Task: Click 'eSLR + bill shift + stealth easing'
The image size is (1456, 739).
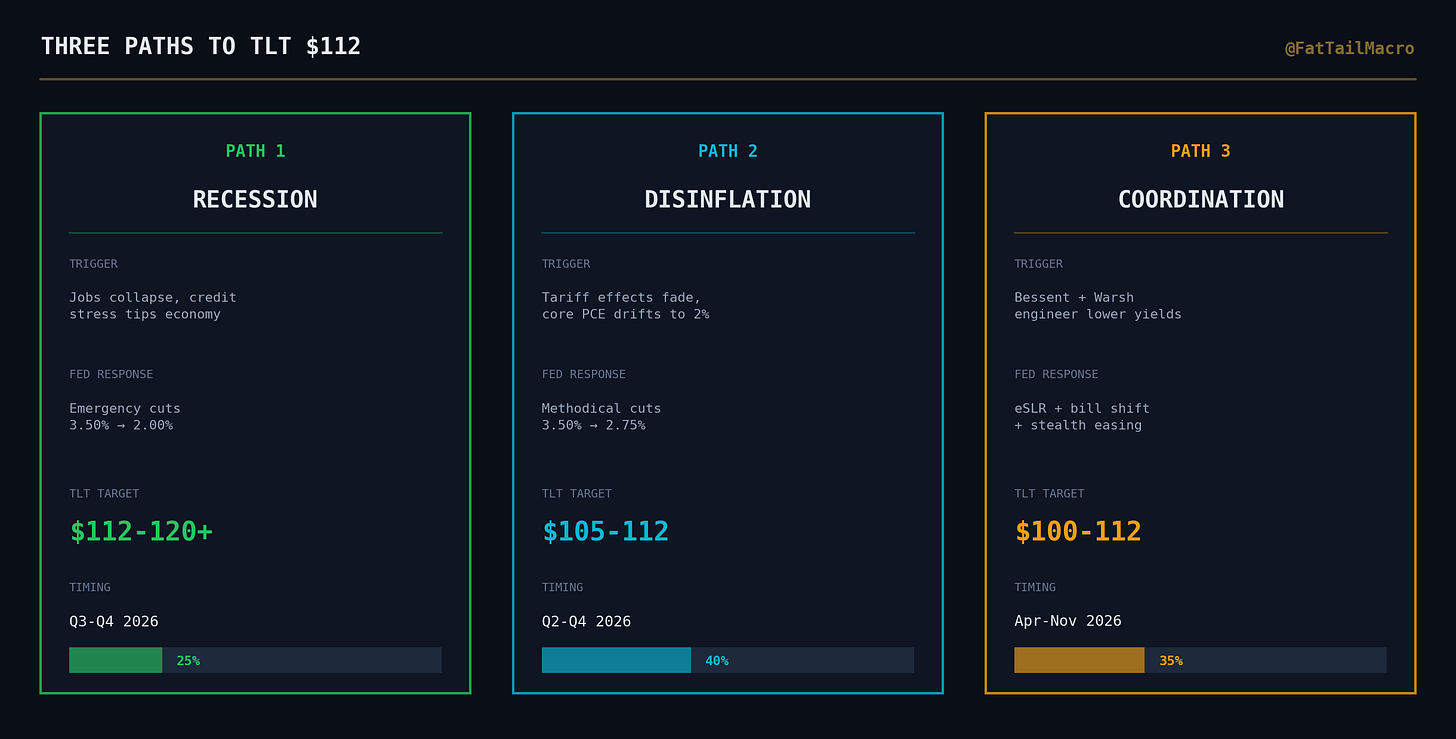Action: coord(1082,417)
